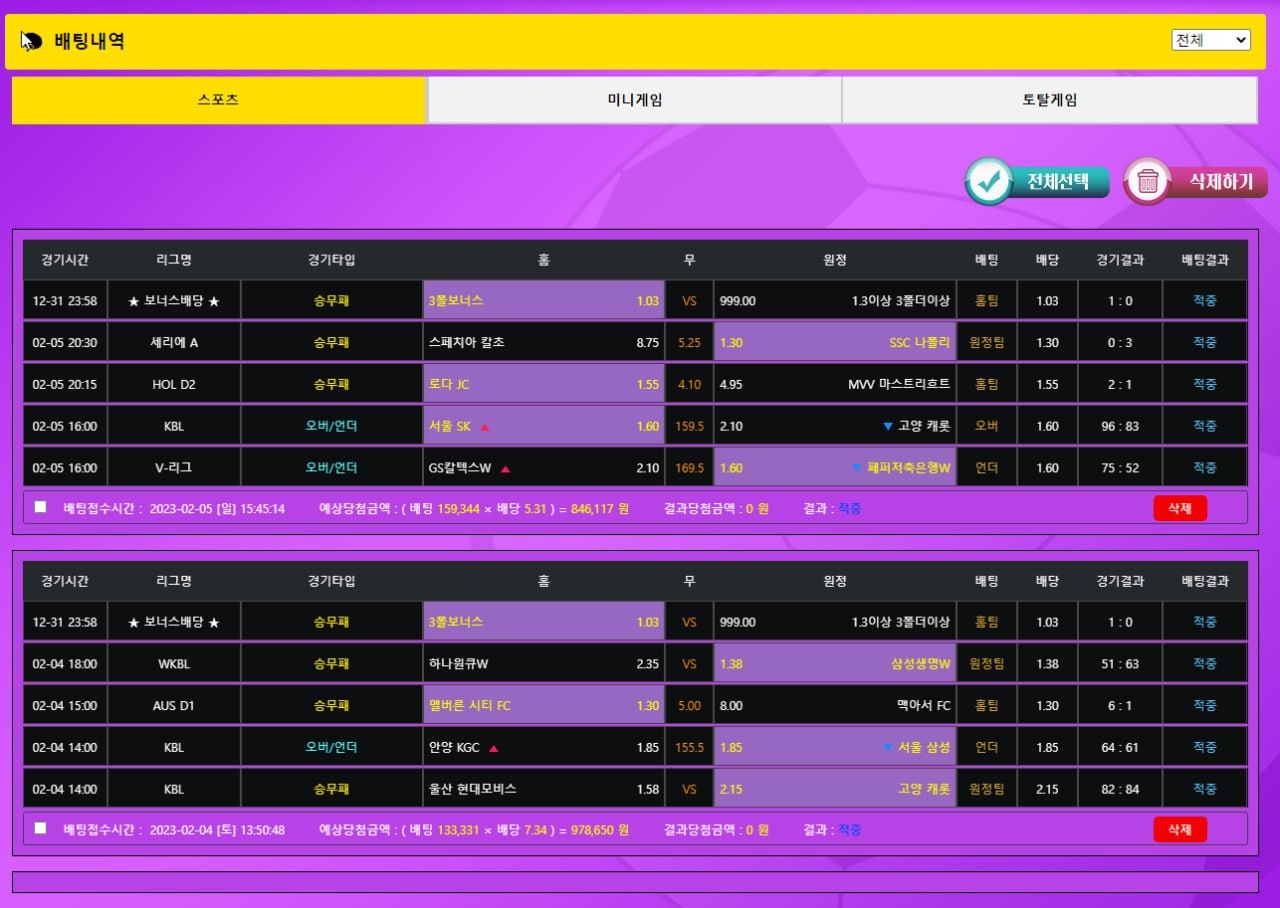1280x908 pixels.
Task: Click the 로다 JC home pick cell
Action: 543,384
